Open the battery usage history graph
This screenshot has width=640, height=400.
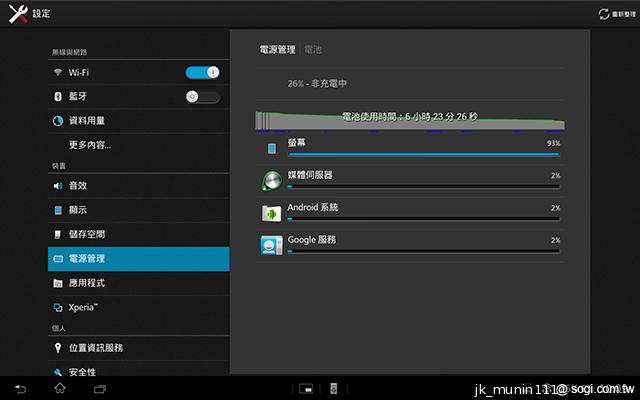coord(410,121)
